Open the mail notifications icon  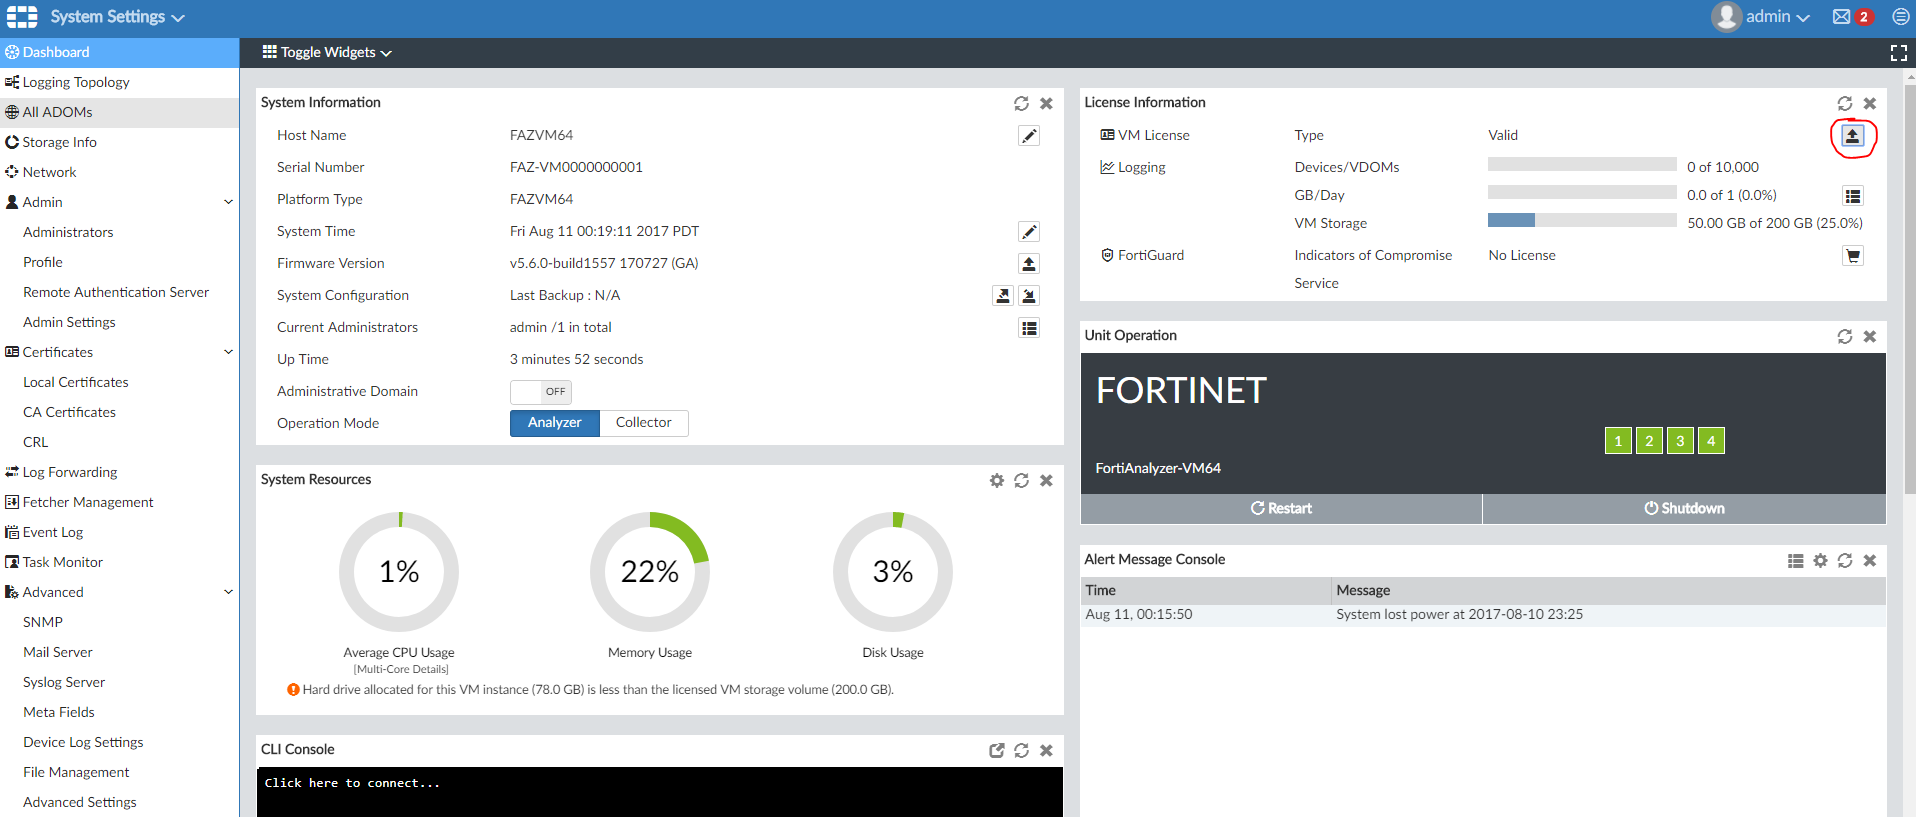pyautogui.click(x=1842, y=17)
